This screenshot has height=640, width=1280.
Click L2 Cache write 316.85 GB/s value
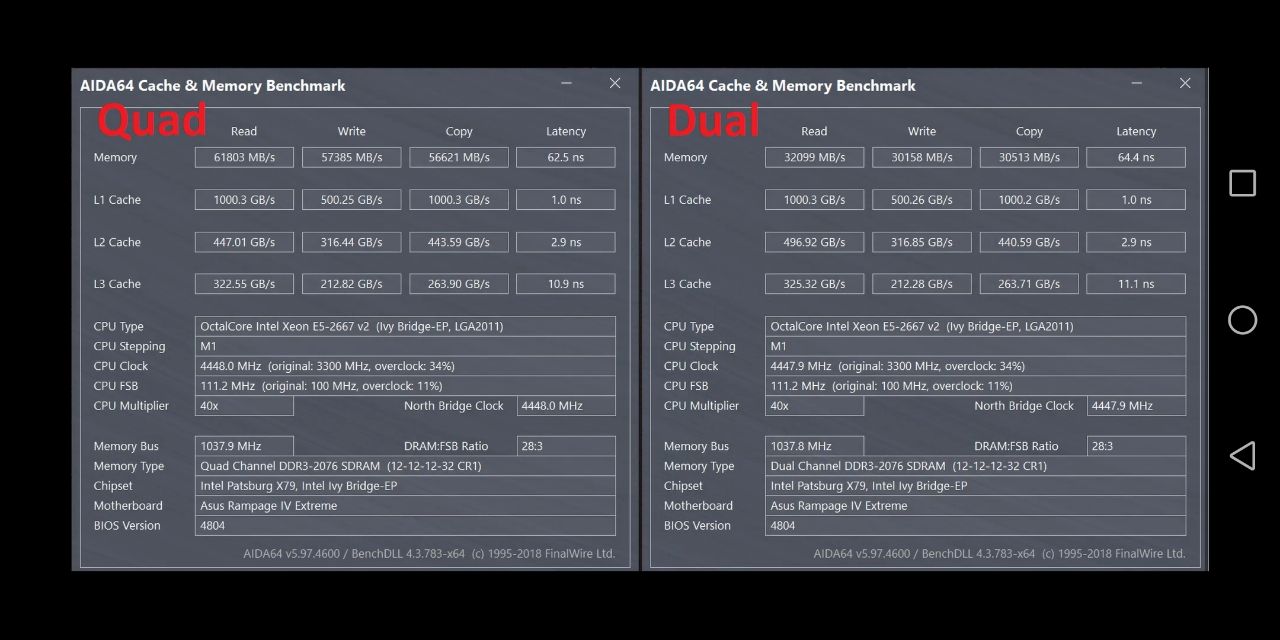click(922, 242)
